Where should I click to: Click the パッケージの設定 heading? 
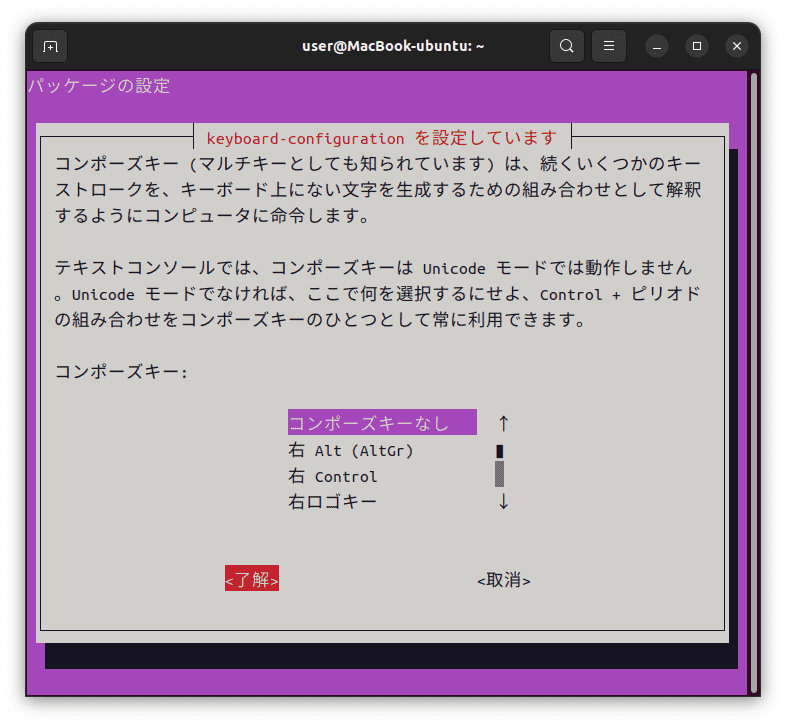click(x=99, y=86)
